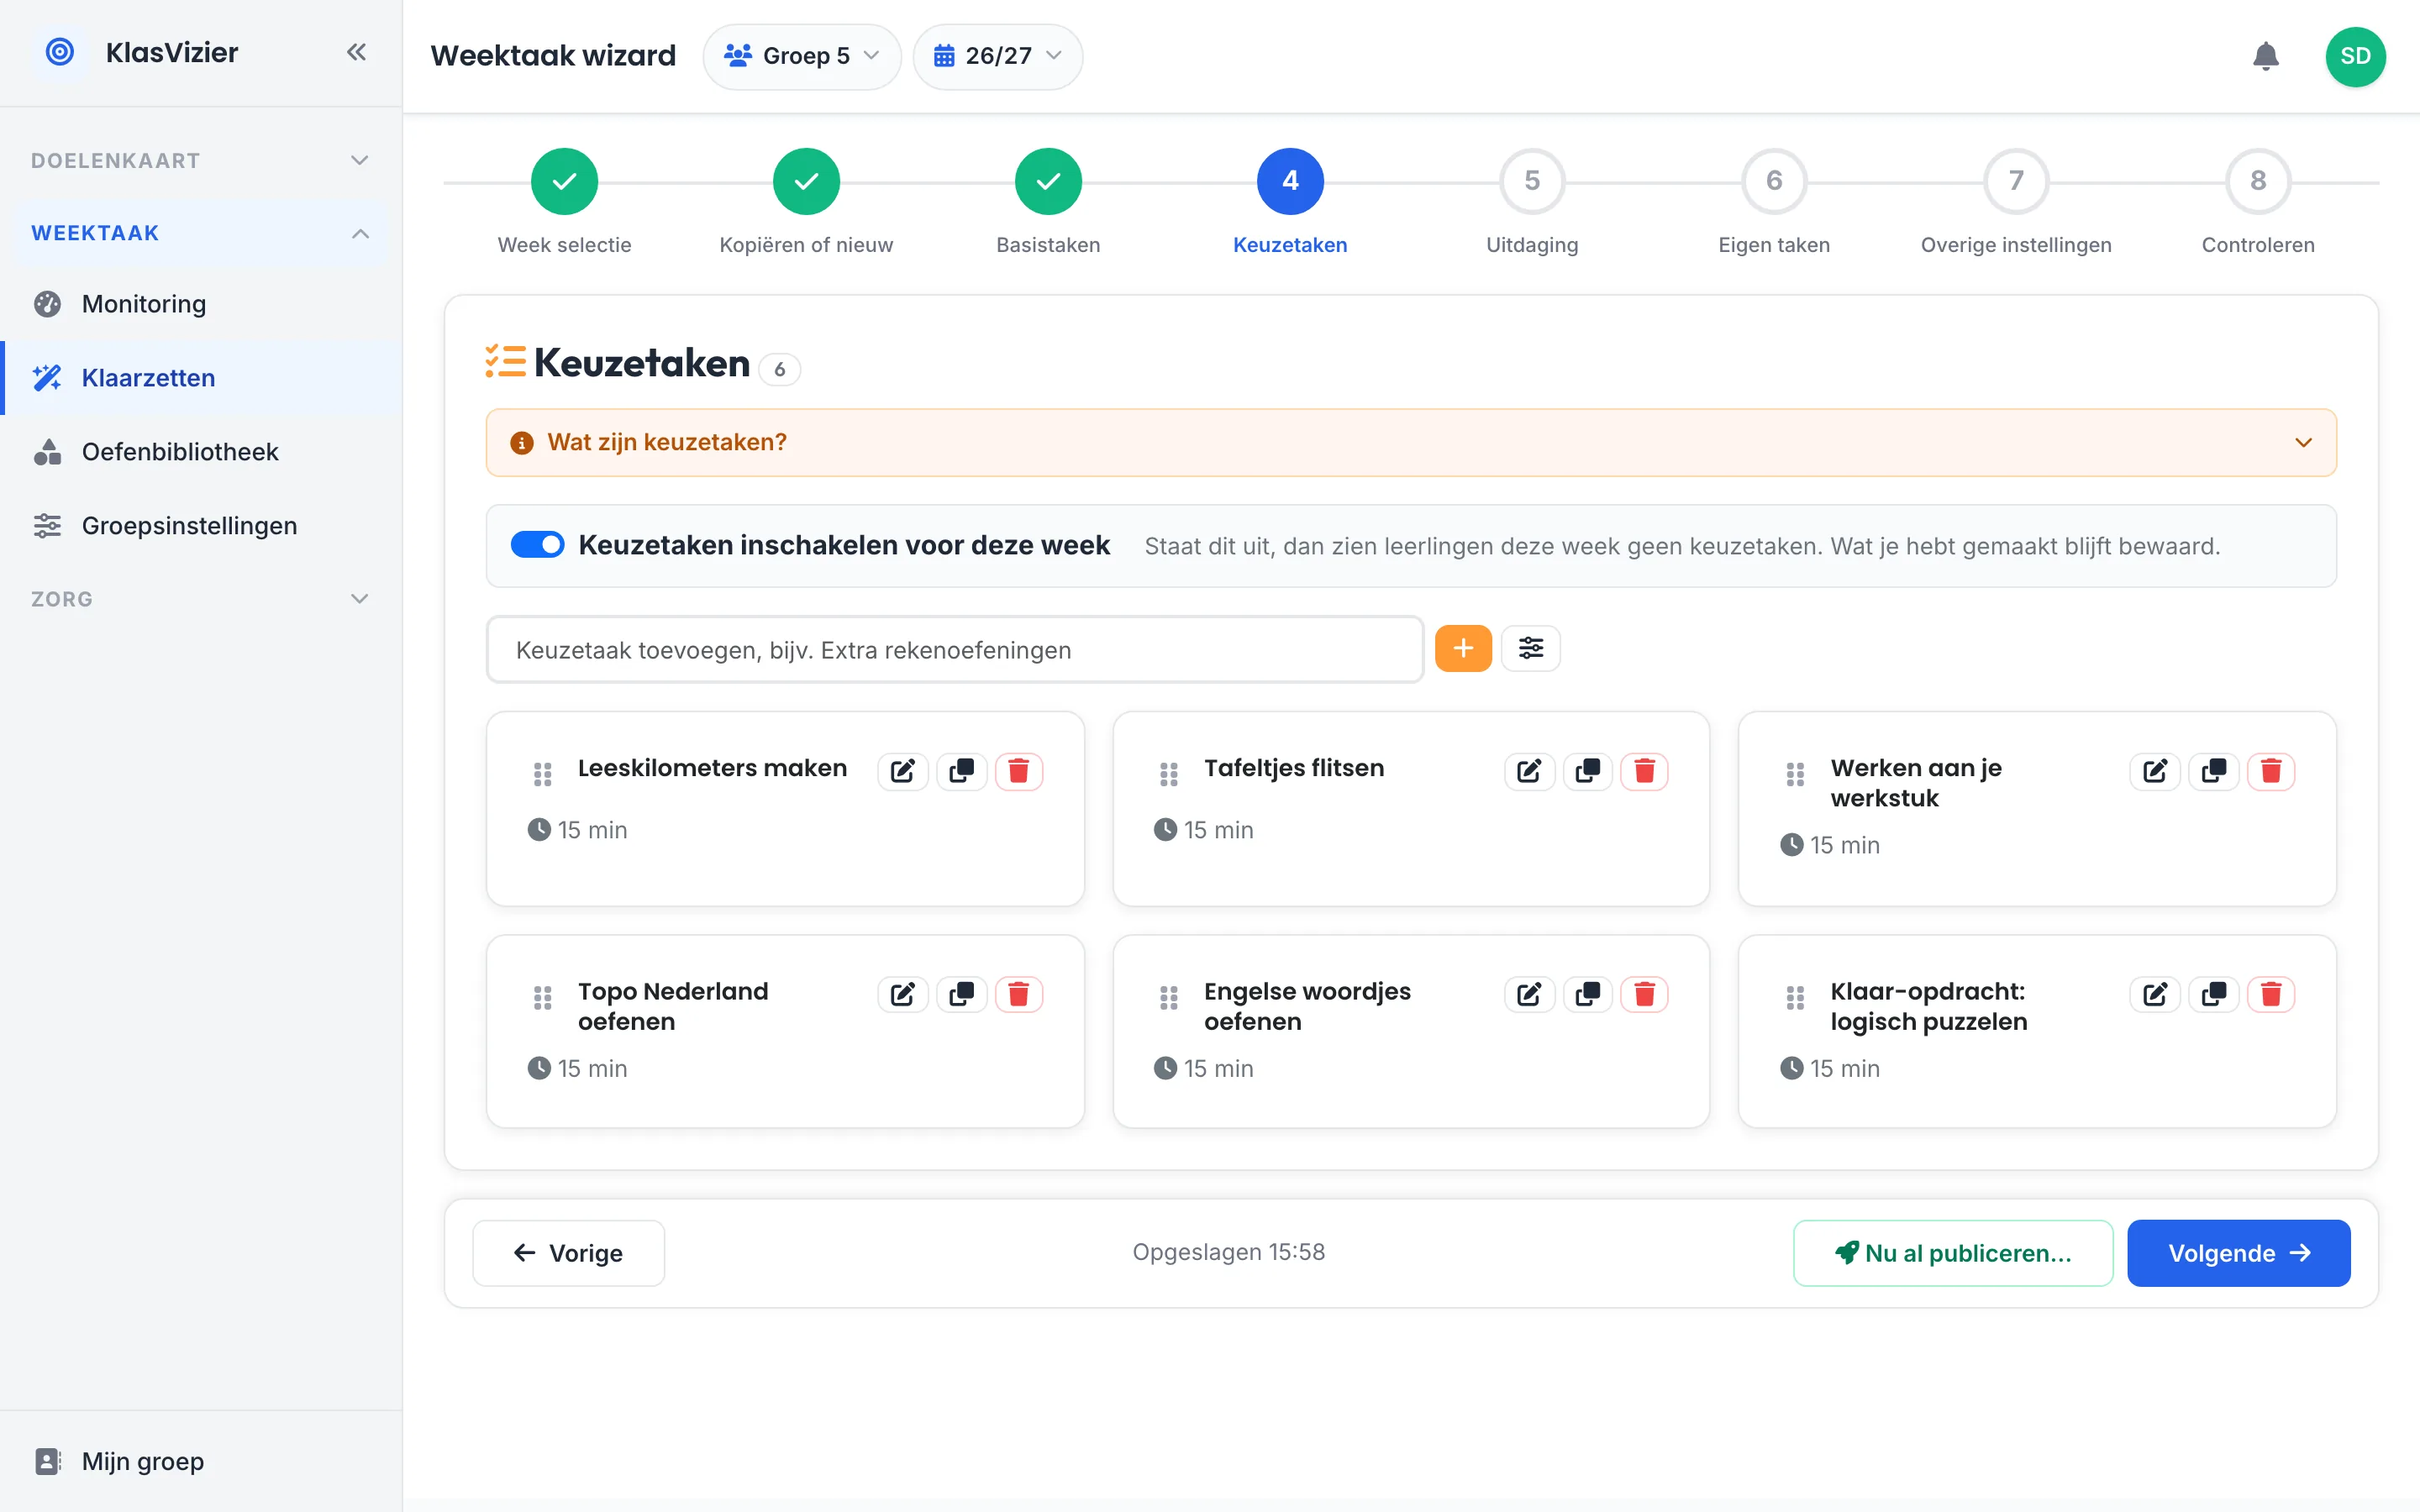Delete the Klaar-opdracht: logisch puzzelen task
This screenshot has width=2420, height=1512.
[x=2271, y=994]
